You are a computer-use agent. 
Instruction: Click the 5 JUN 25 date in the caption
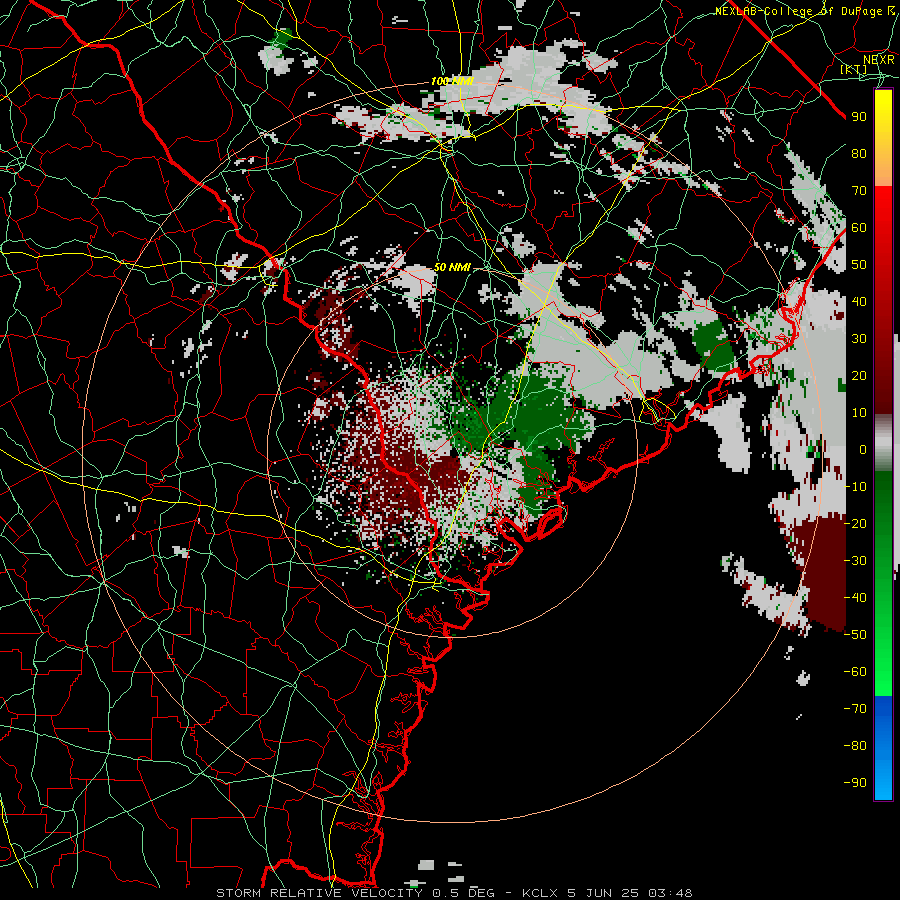click(603, 893)
